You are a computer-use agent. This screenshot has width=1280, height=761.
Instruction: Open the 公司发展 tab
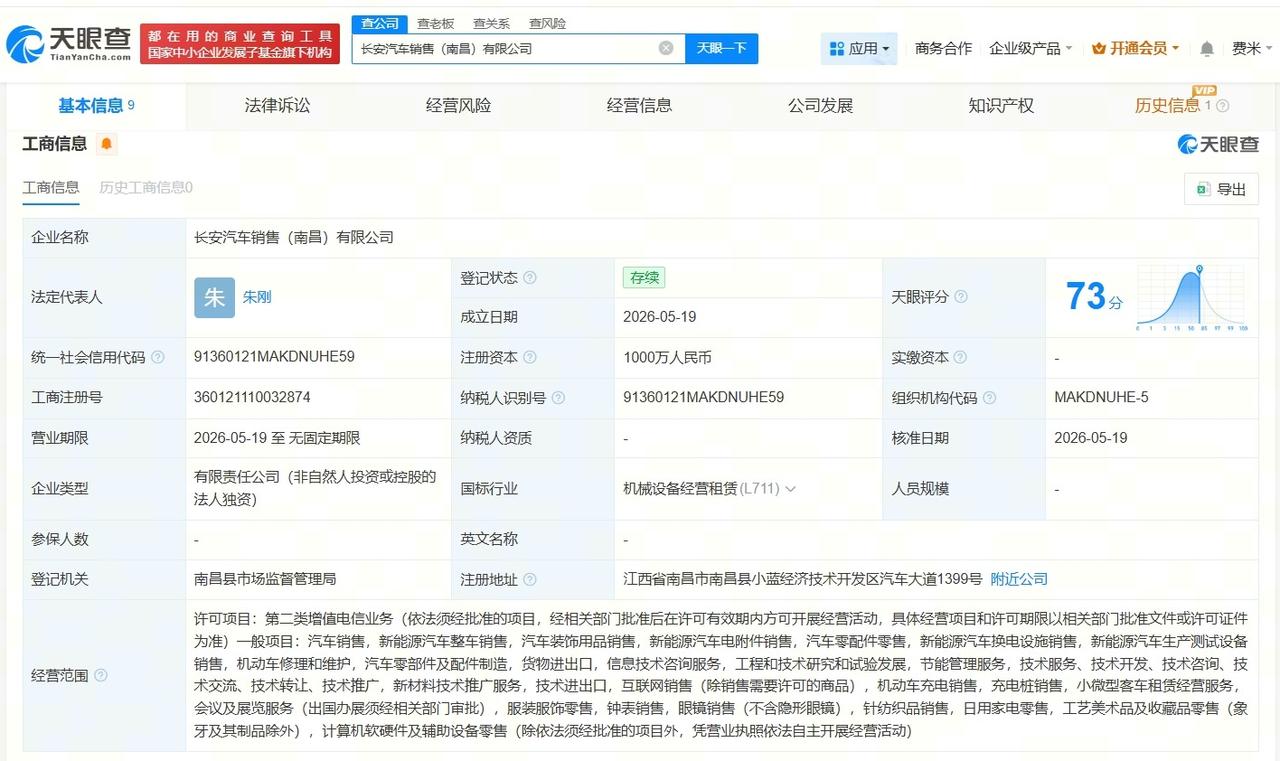click(820, 106)
